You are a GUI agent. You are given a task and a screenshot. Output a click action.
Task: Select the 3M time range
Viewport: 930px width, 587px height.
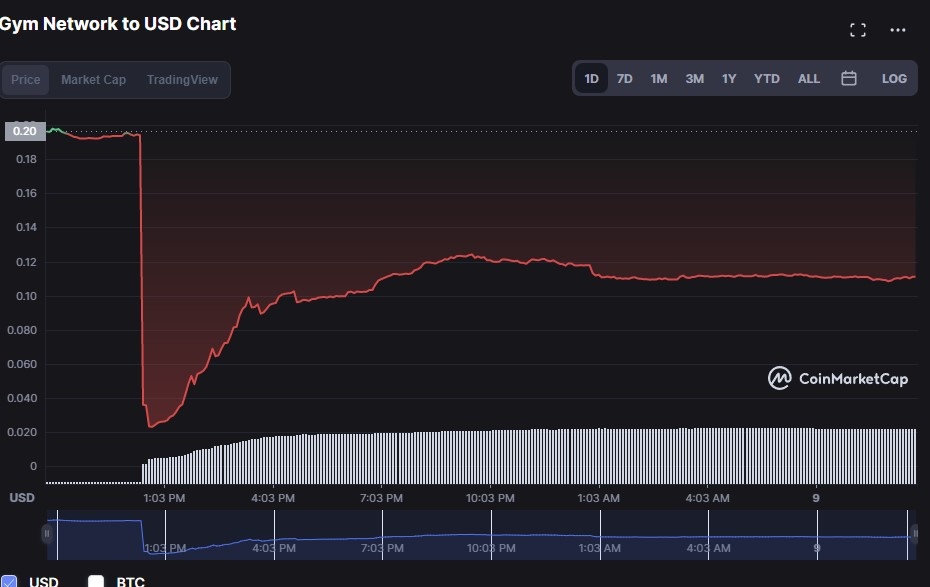click(694, 78)
